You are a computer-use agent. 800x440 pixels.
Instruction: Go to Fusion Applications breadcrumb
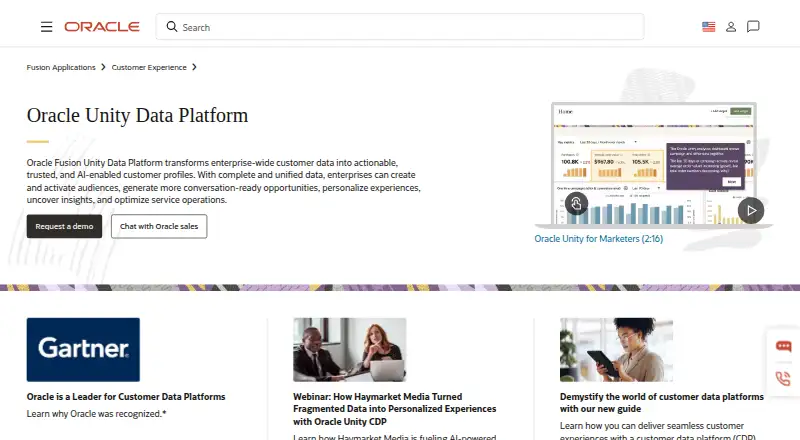61,67
